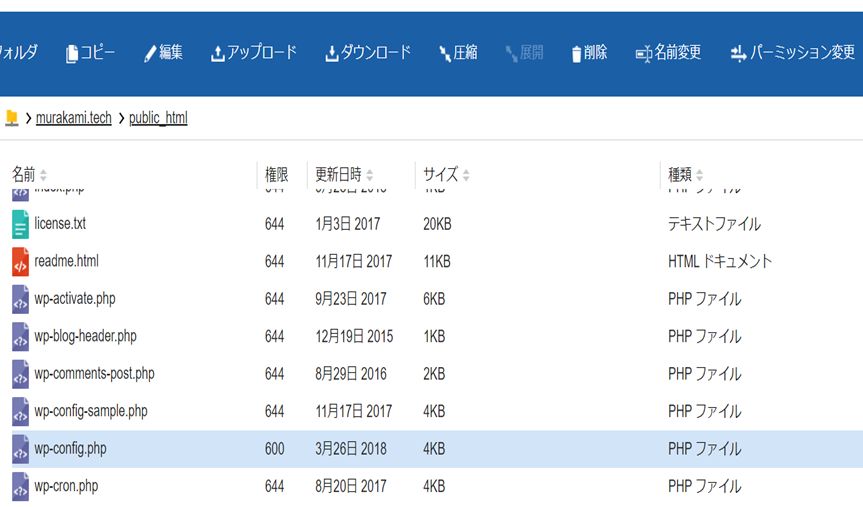Sort by Size (サイズ) column
863x507 pixels.
coord(446,175)
